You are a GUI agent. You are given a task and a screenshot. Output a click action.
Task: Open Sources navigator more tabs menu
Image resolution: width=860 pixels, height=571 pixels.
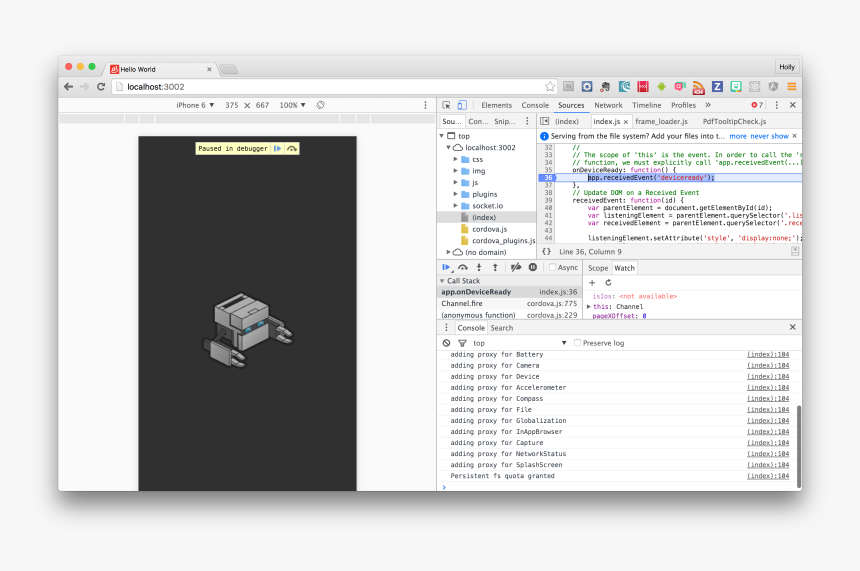(527, 121)
